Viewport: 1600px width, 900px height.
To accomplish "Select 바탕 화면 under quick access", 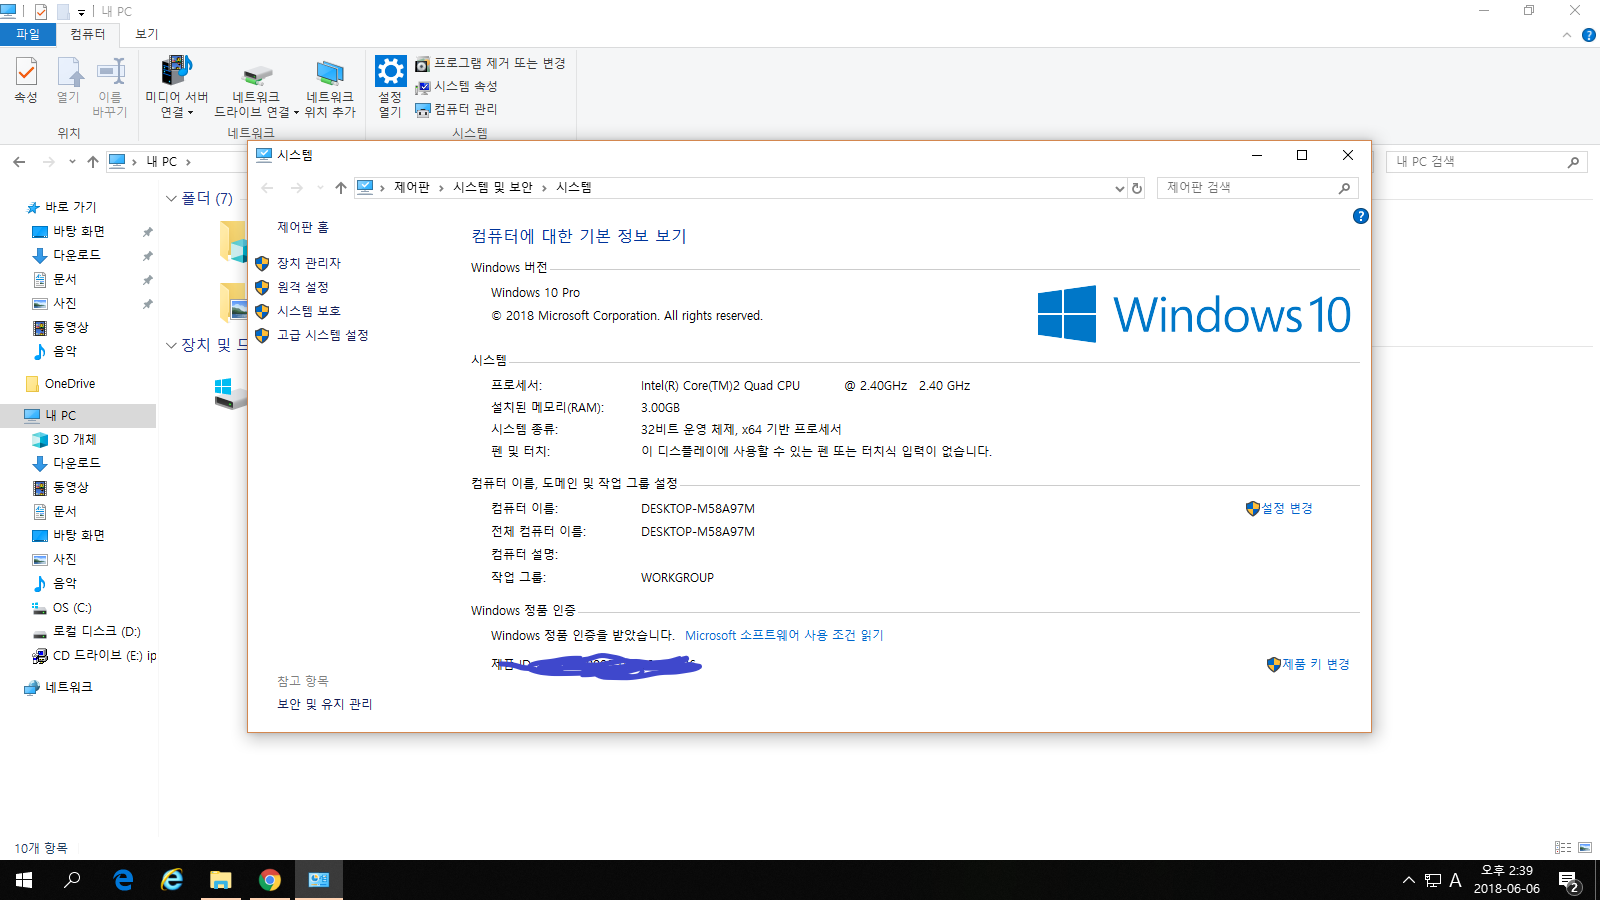I will click(78, 231).
